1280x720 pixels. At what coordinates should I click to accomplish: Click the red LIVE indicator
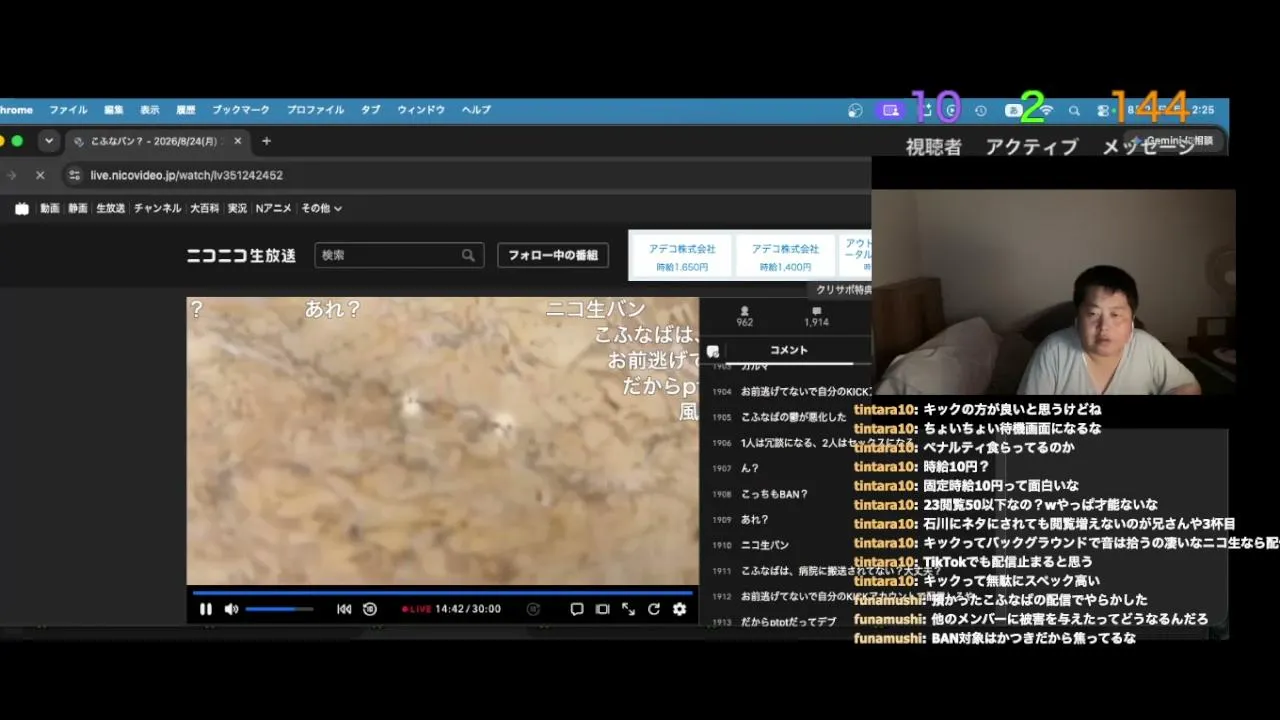tap(416, 609)
